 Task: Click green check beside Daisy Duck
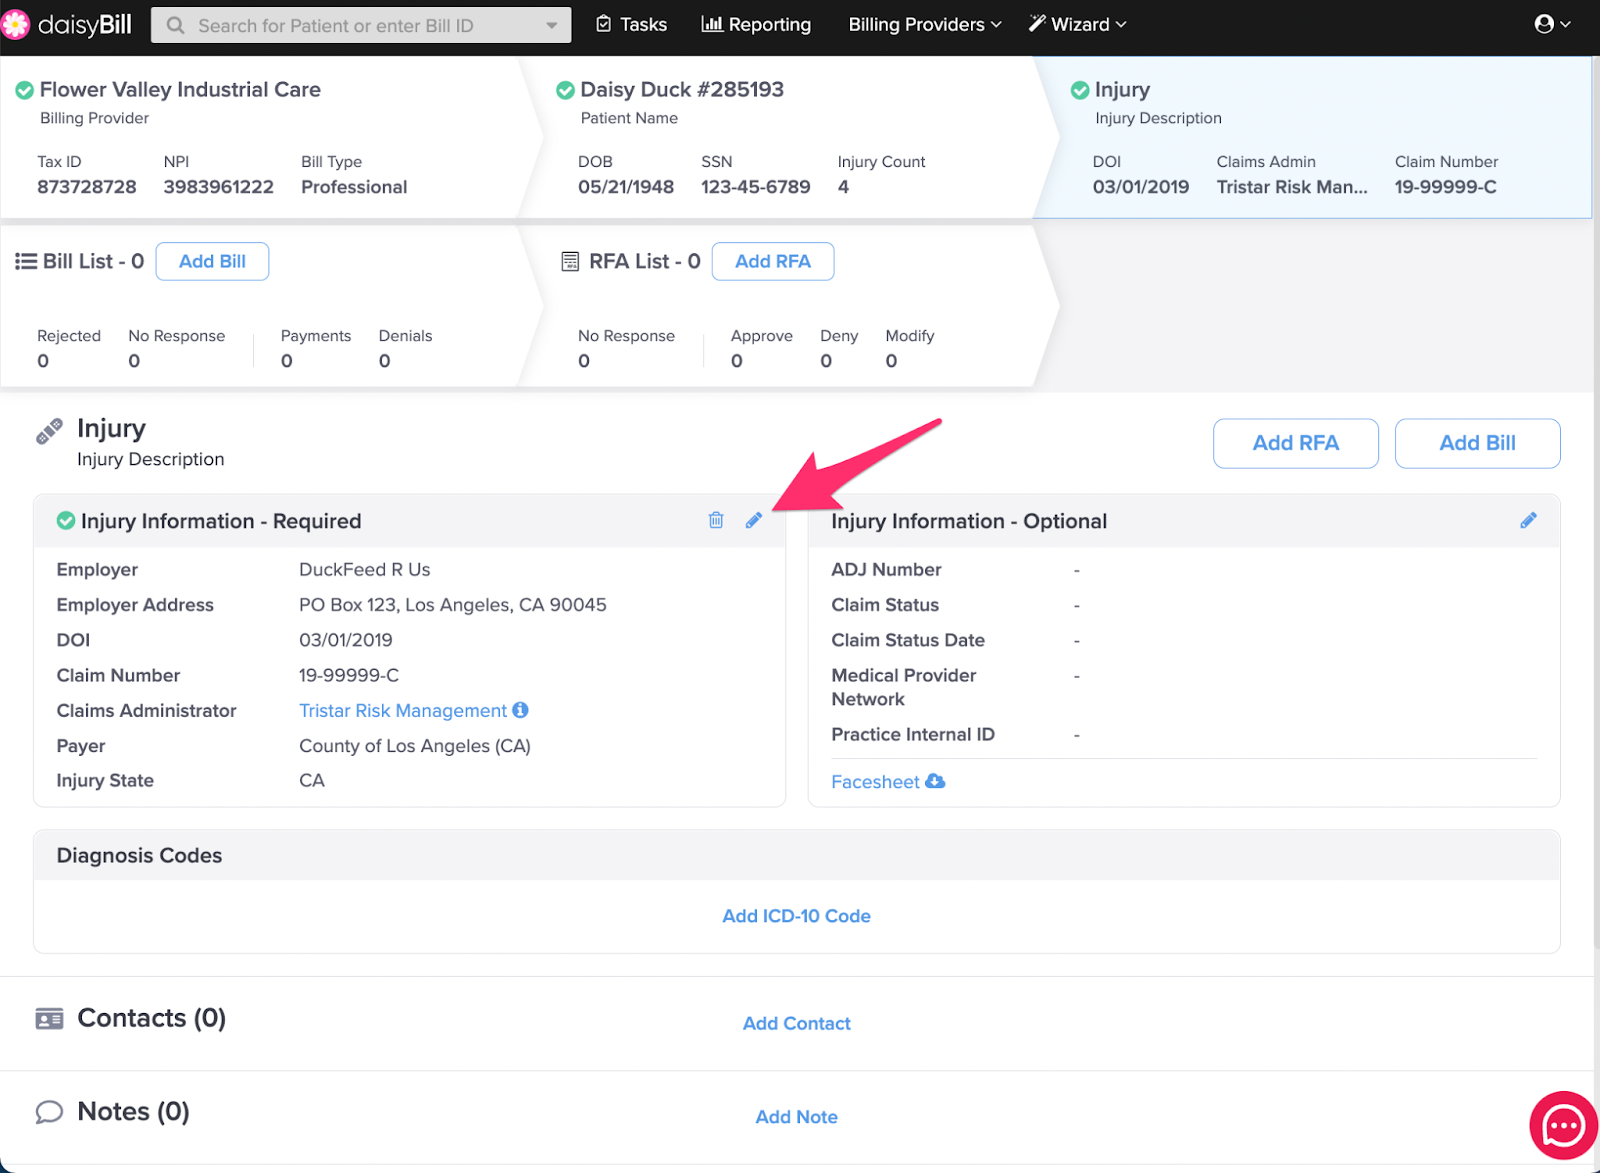pyautogui.click(x=565, y=90)
